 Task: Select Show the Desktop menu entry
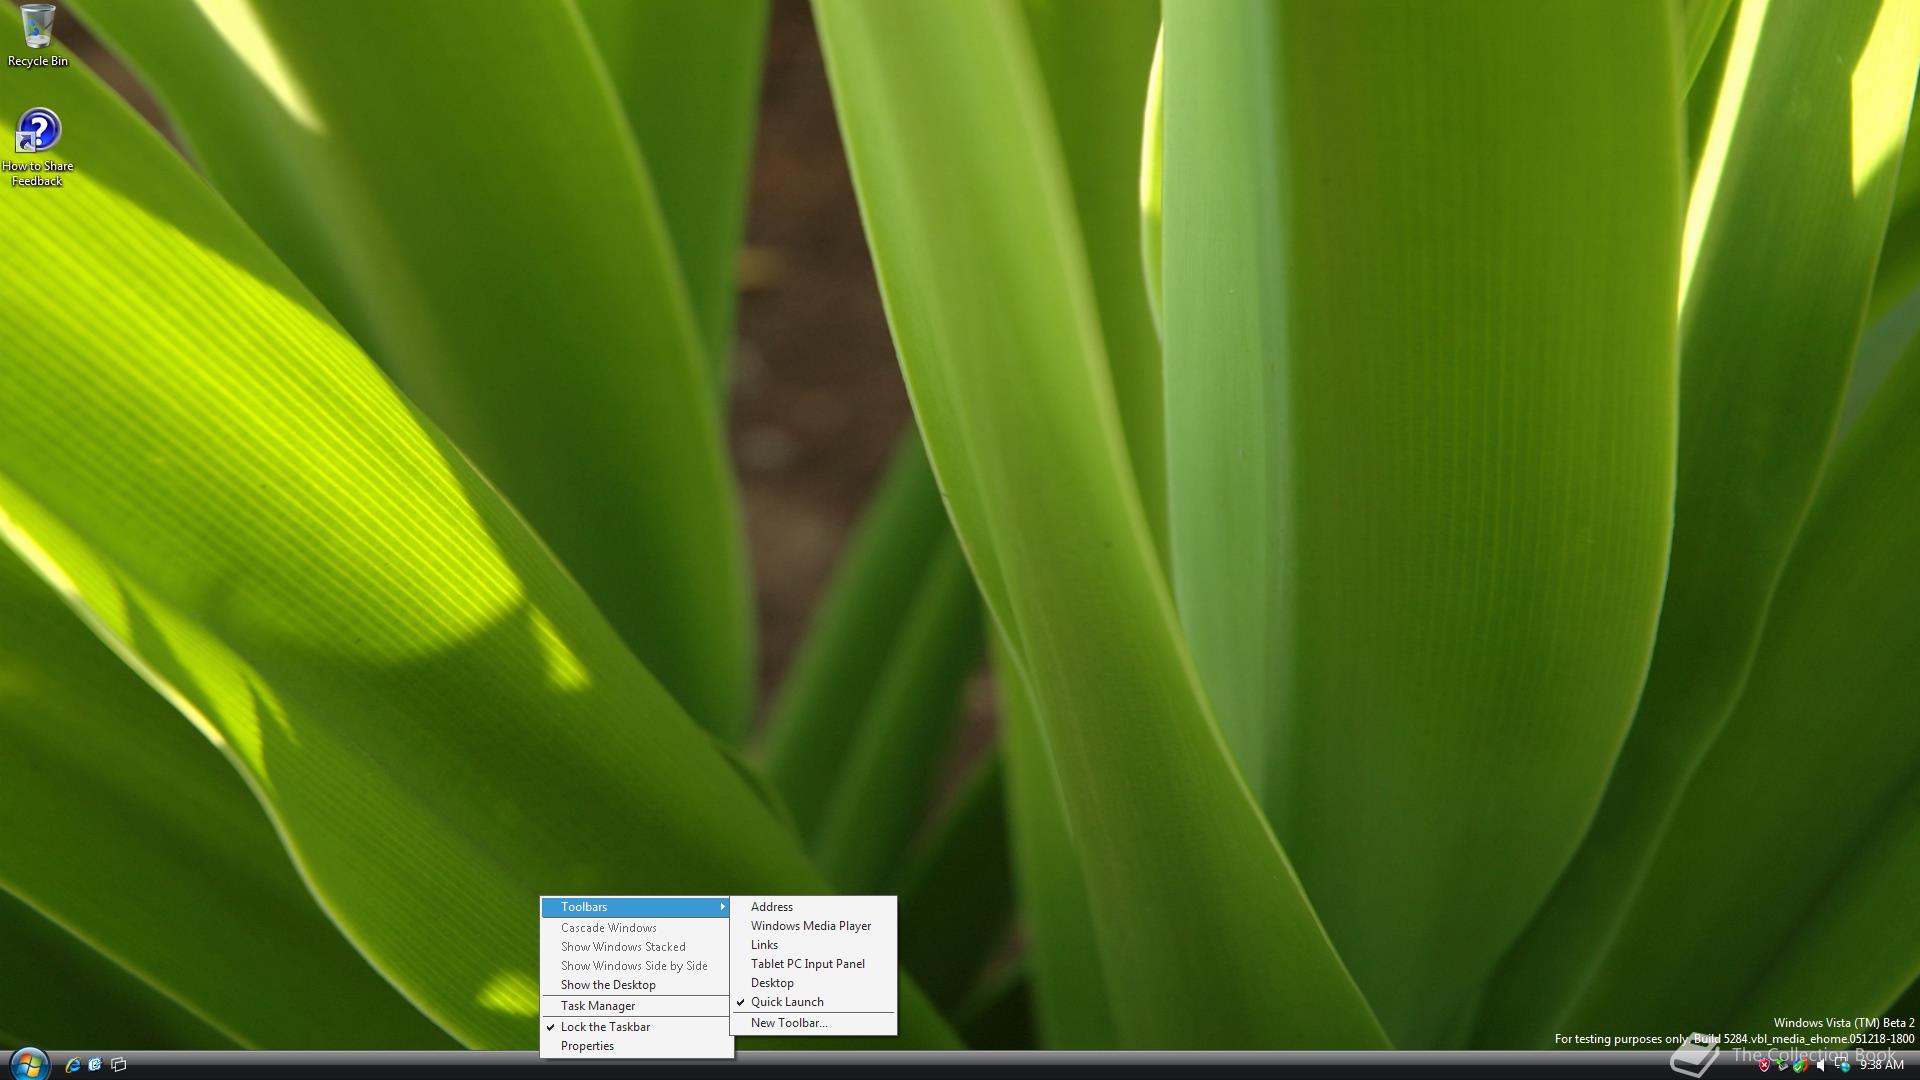tap(608, 985)
